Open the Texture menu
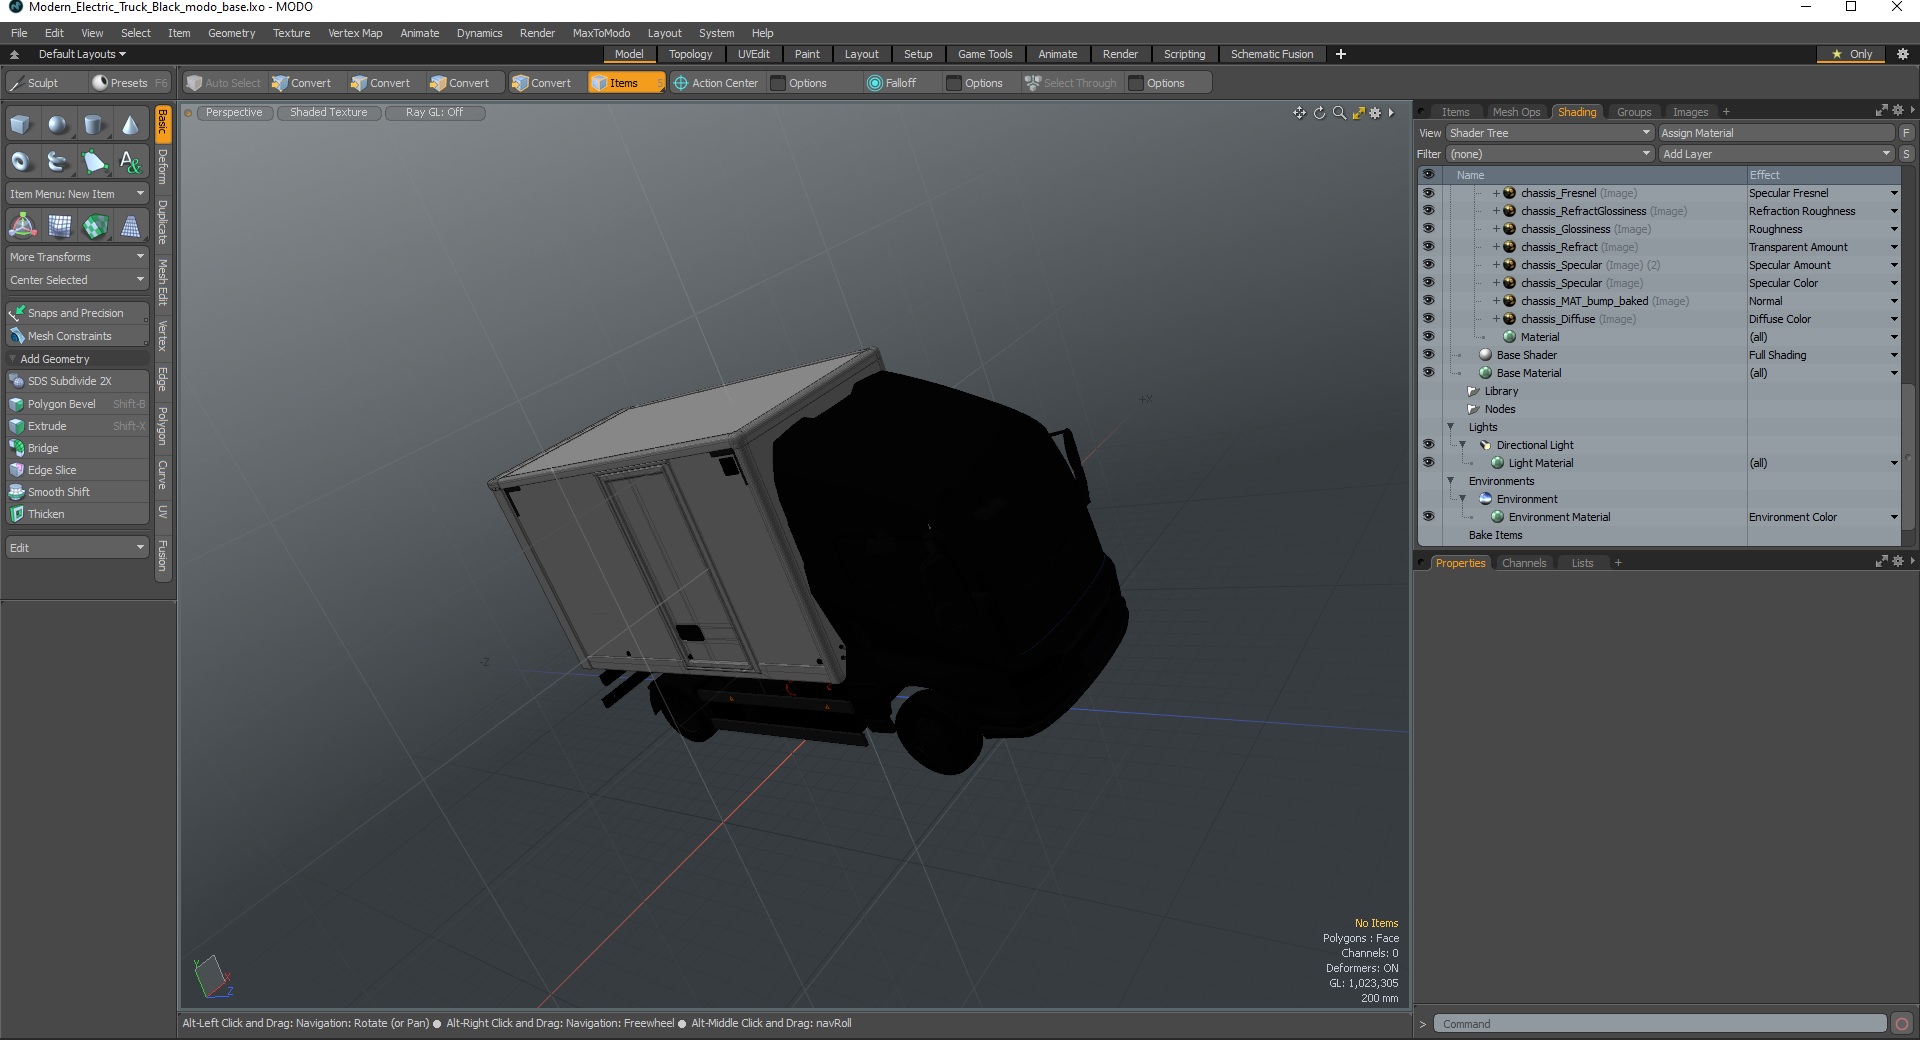 pos(291,33)
